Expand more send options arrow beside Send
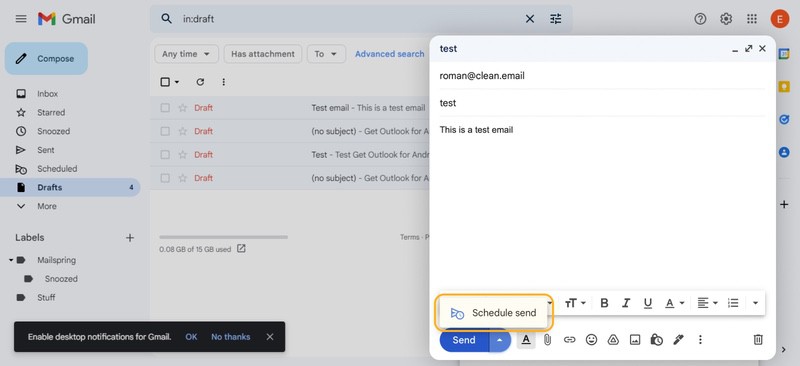This screenshot has width=800, height=366. tap(500, 340)
